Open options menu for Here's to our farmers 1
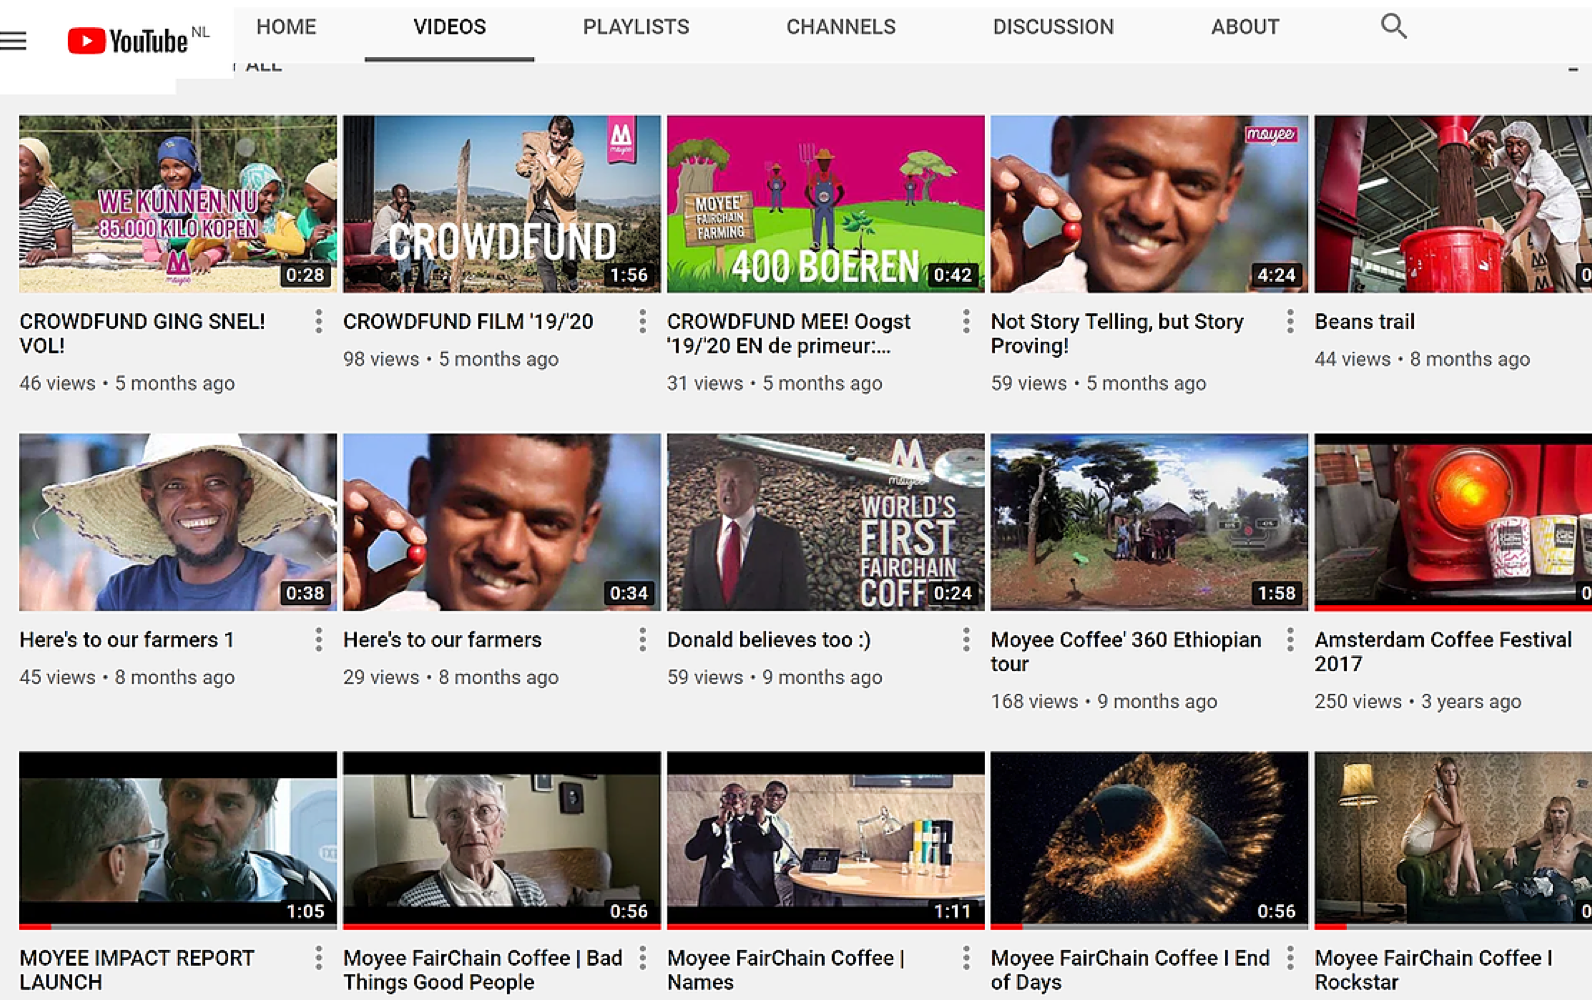 click(318, 639)
